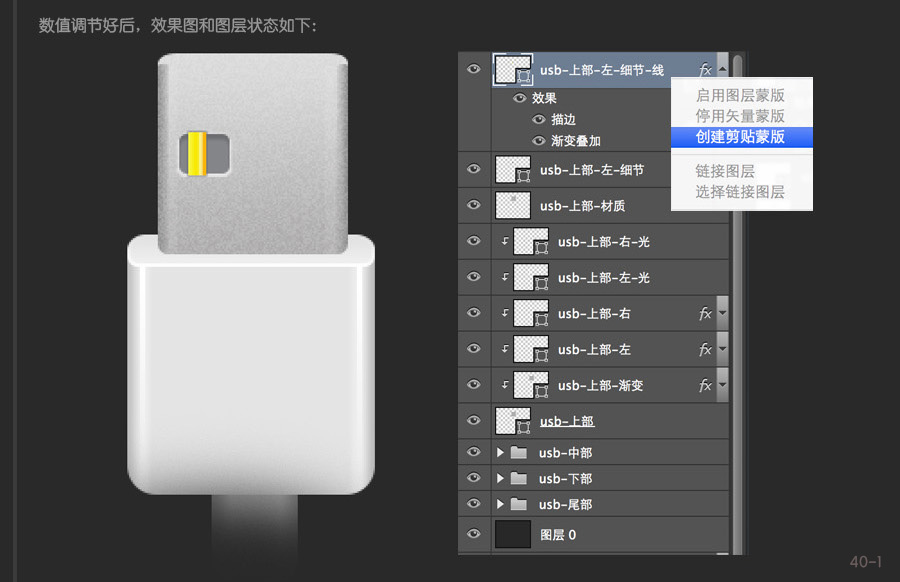900x582 pixels.
Task: Expand effects list of usb-上部-渐变 layer
Action: click(723, 385)
